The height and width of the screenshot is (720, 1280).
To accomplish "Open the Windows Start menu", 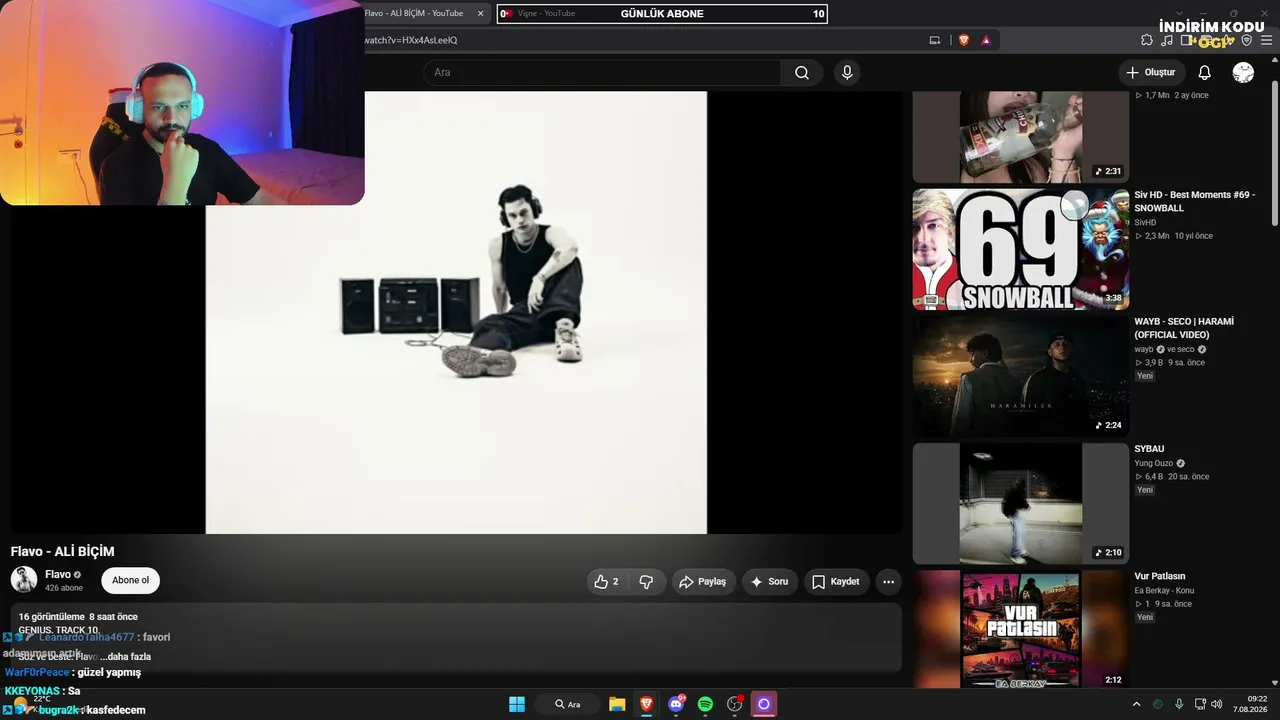I will pos(517,704).
